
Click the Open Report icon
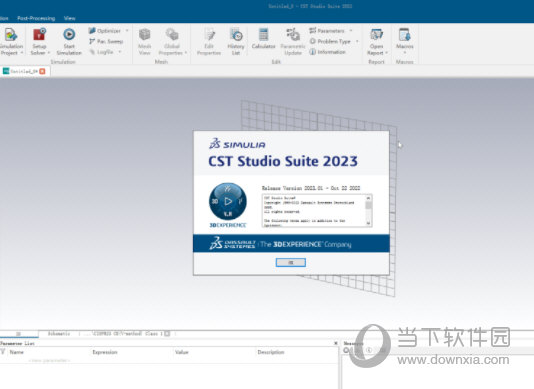[x=377, y=35]
